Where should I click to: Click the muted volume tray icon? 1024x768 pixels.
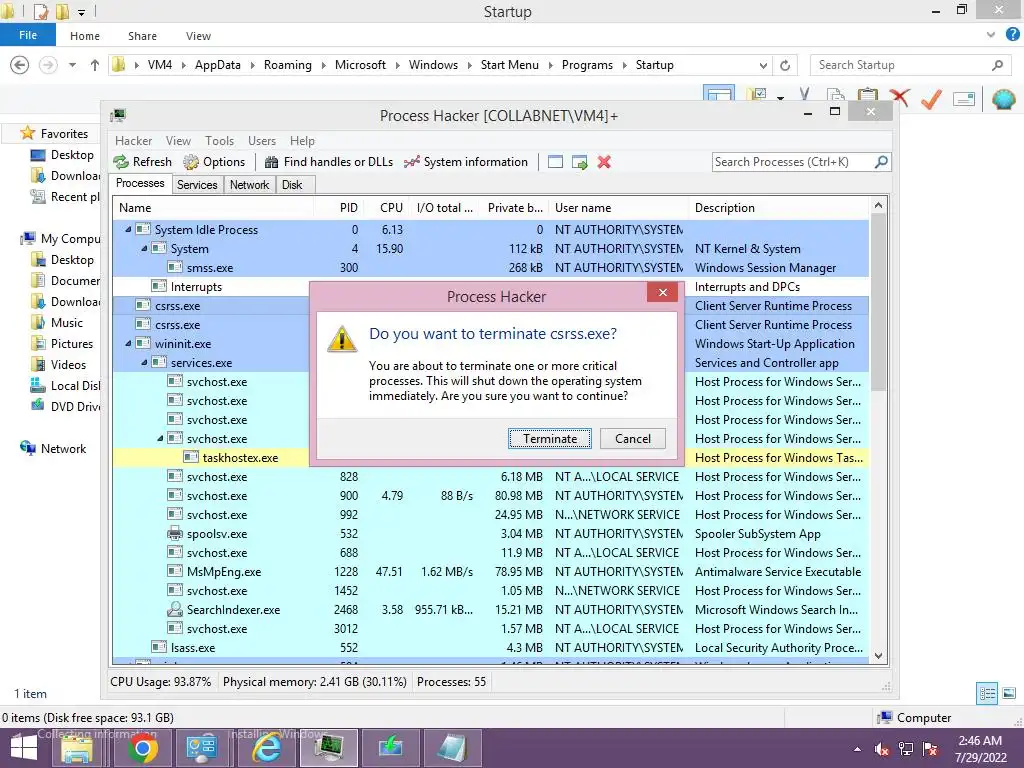coord(882,748)
